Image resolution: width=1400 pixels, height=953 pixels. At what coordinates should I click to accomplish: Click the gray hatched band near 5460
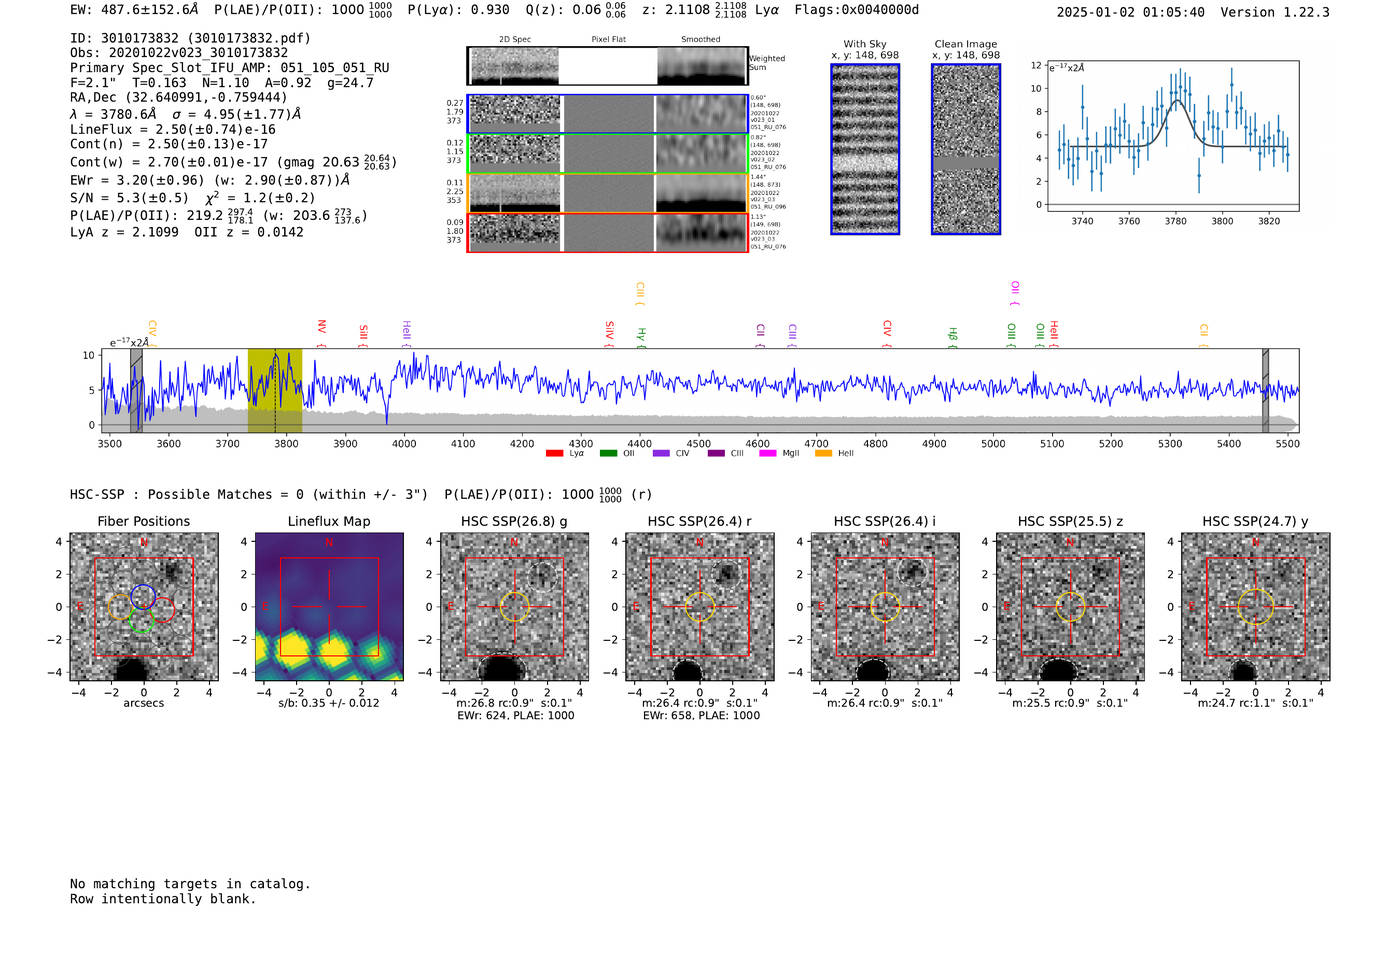1265,391
